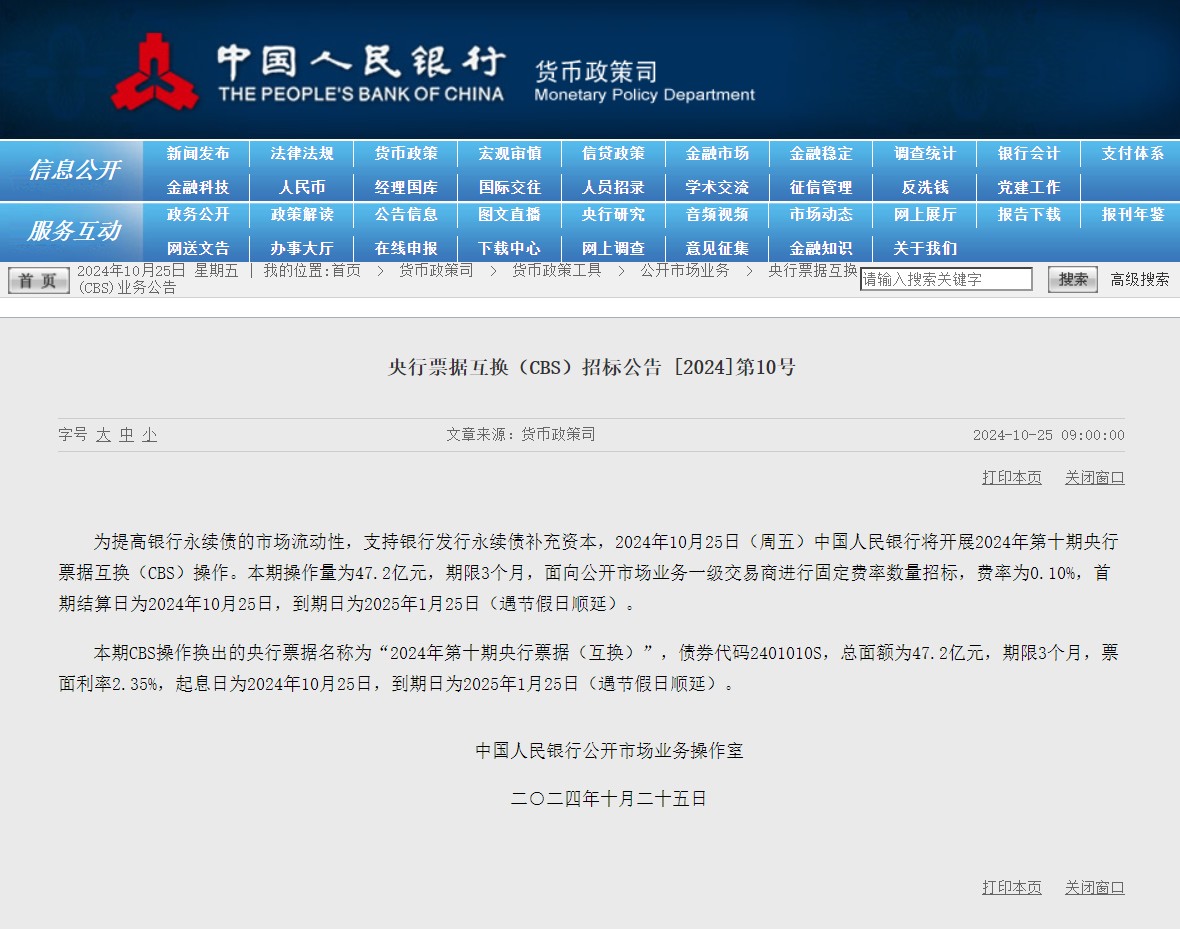This screenshot has height=929, width=1180.
Task: Visit 网上展厅 section
Action: [925, 215]
